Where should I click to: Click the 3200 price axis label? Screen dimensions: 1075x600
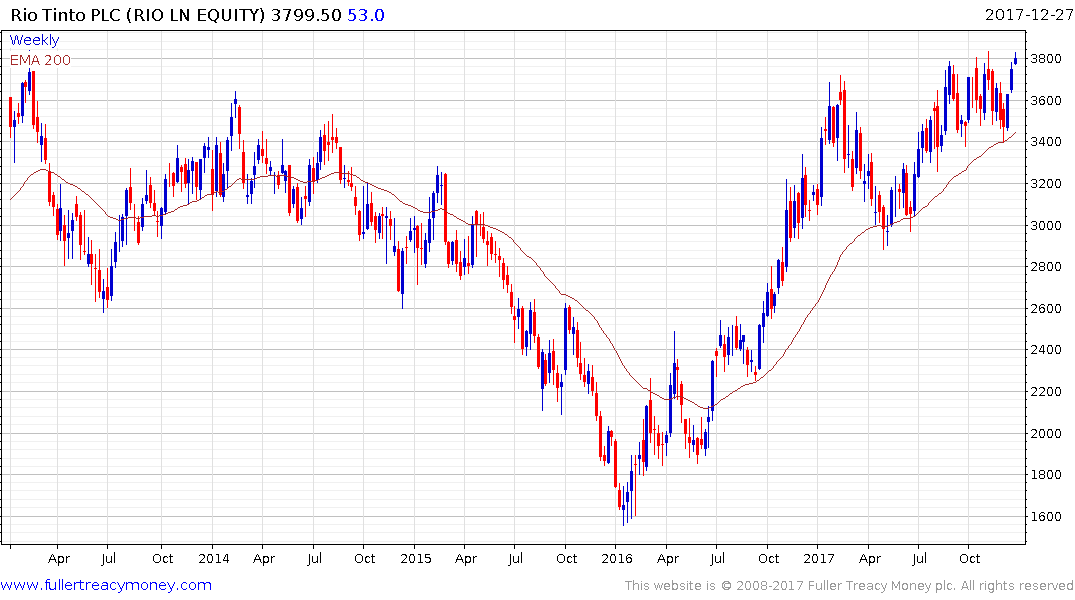point(1046,184)
